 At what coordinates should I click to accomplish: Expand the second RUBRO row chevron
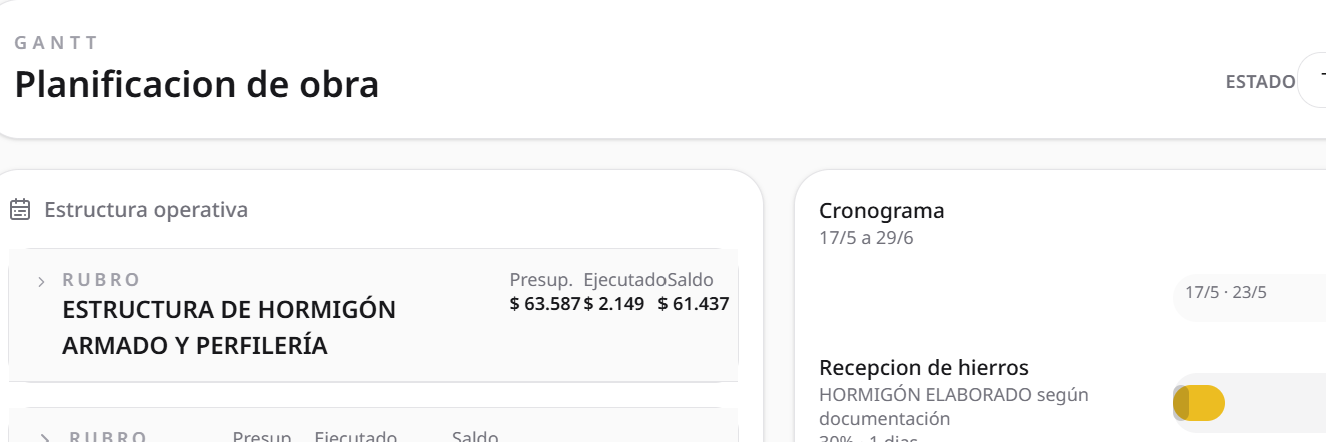point(44,438)
